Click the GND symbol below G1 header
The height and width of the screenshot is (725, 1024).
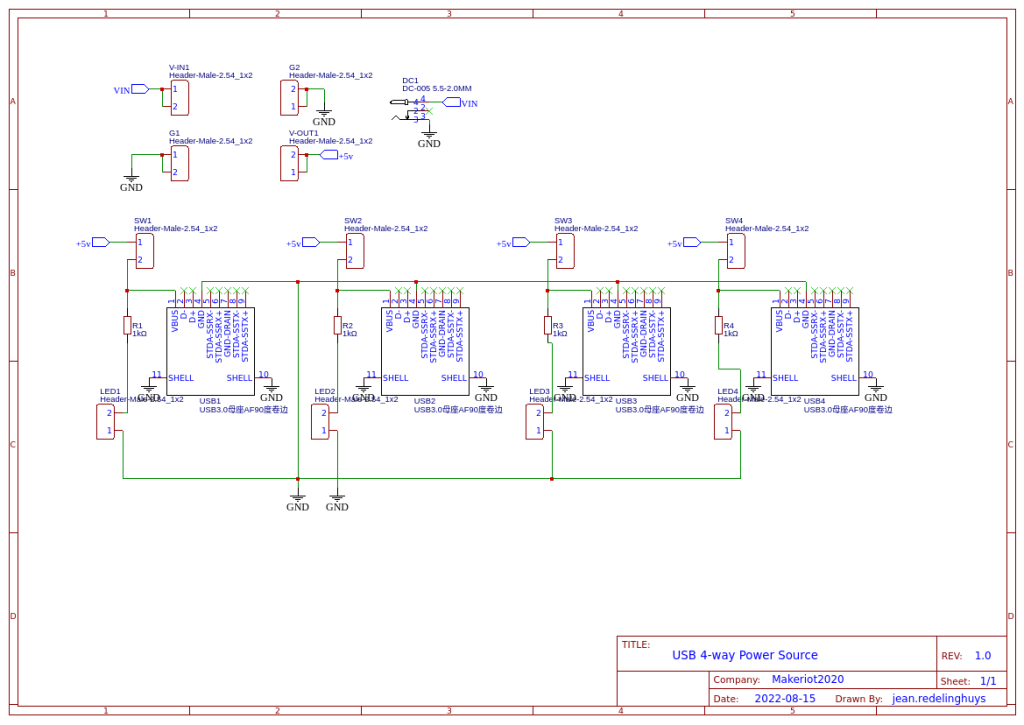(x=131, y=183)
